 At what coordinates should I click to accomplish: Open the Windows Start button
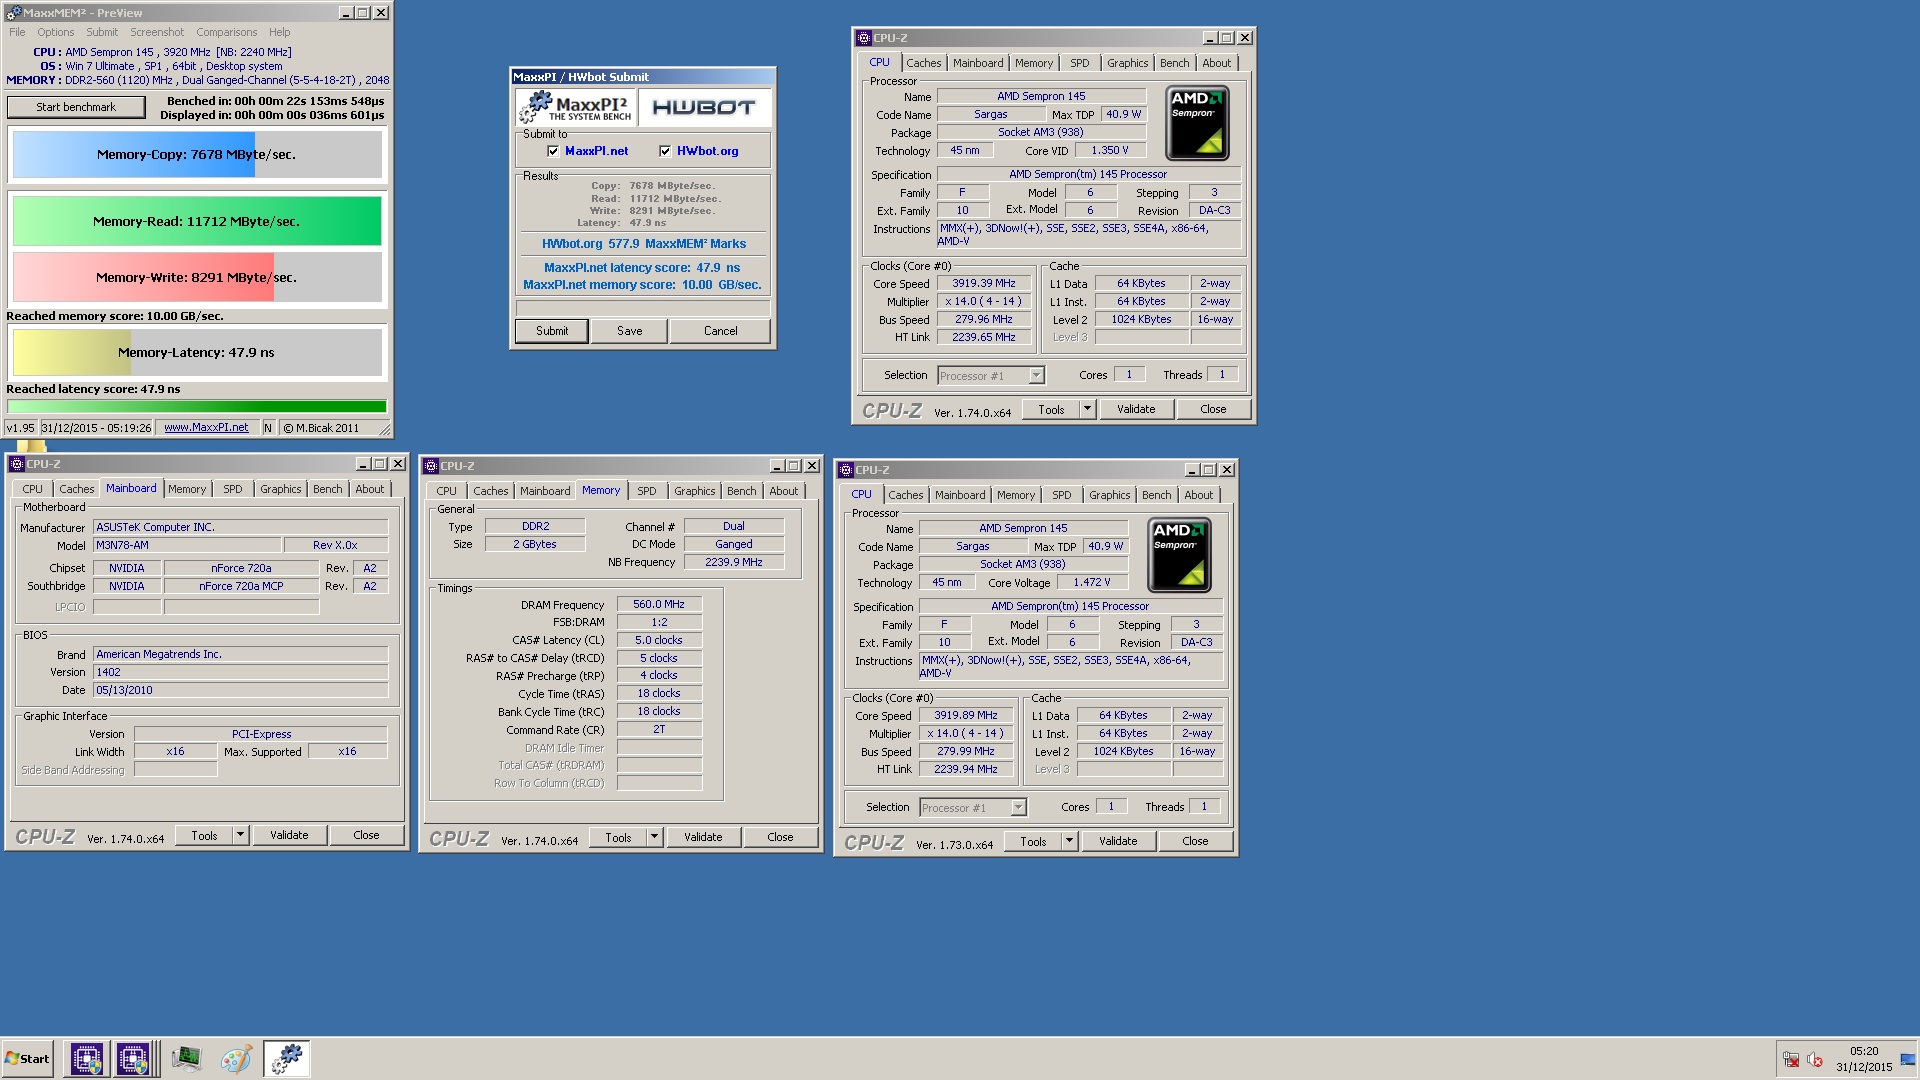(27, 1059)
